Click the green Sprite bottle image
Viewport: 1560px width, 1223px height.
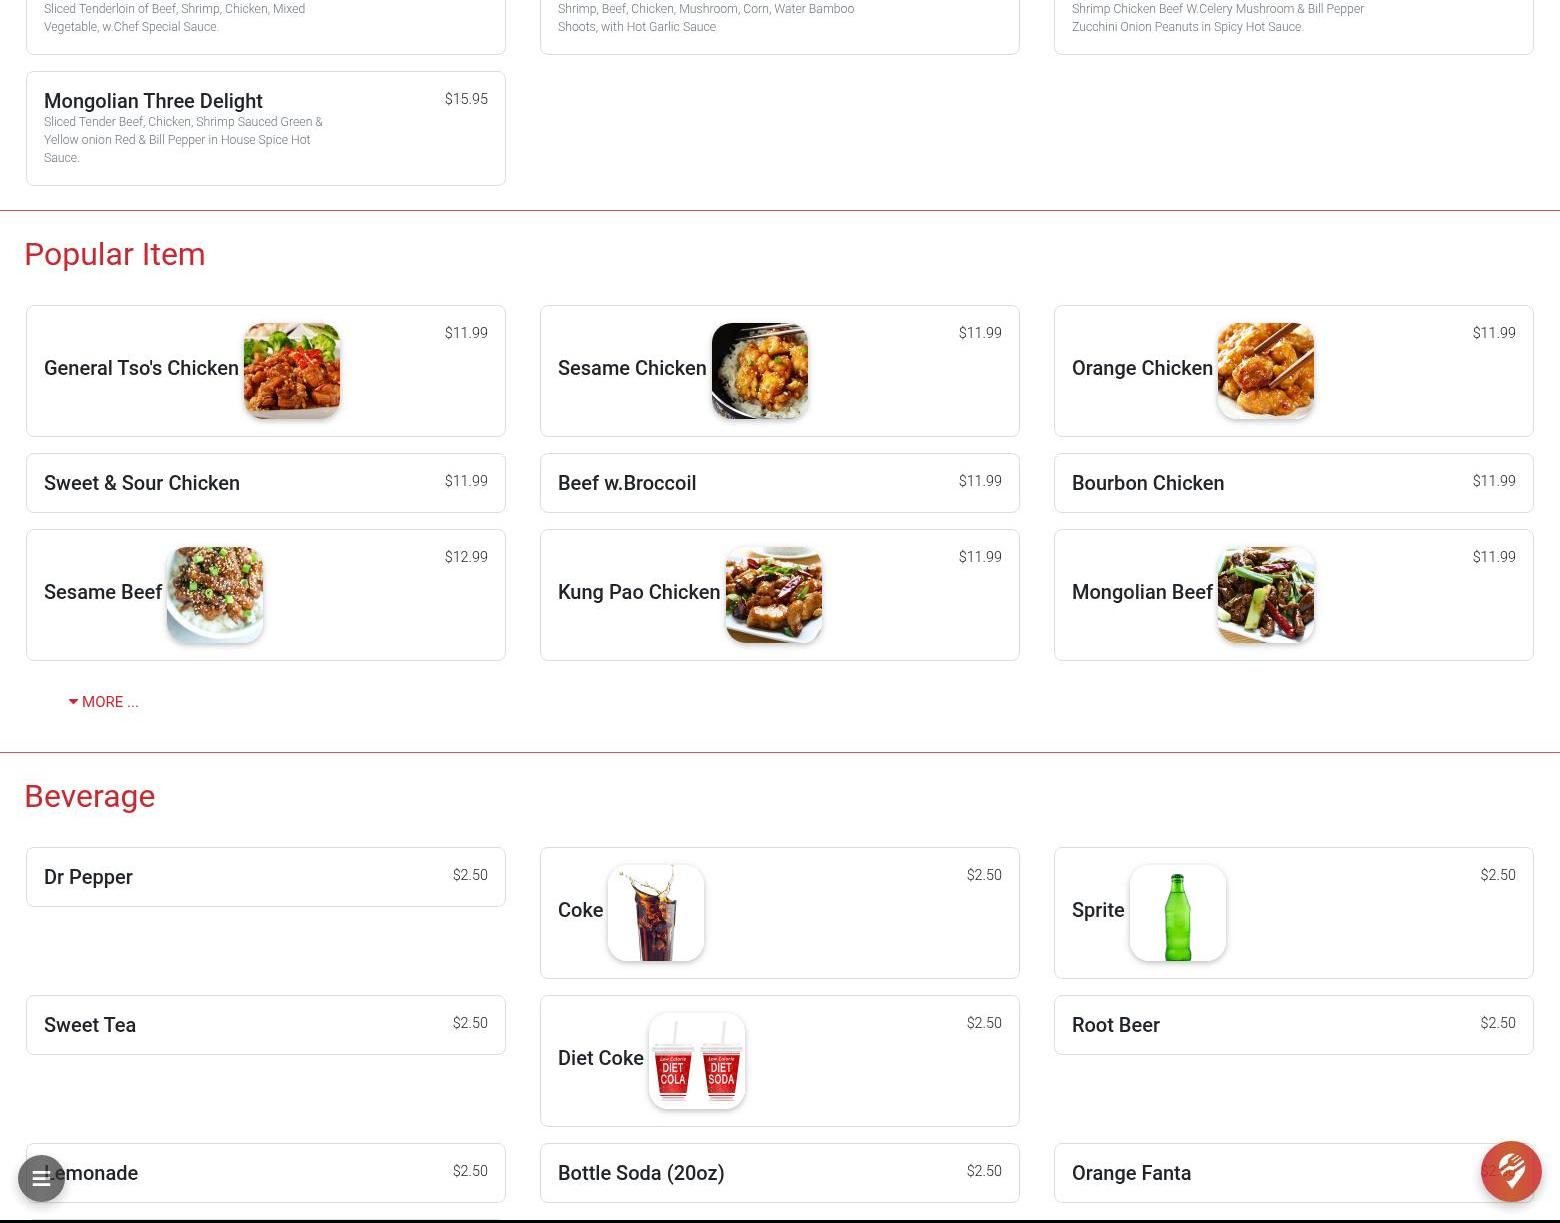(1178, 913)
